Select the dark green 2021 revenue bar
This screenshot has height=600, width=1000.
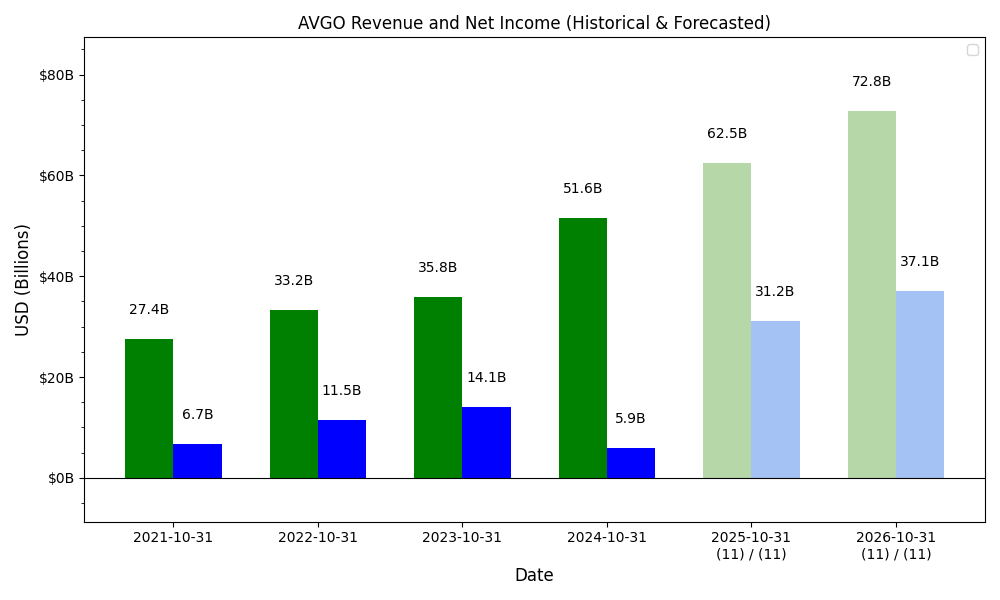click(149, 409)
